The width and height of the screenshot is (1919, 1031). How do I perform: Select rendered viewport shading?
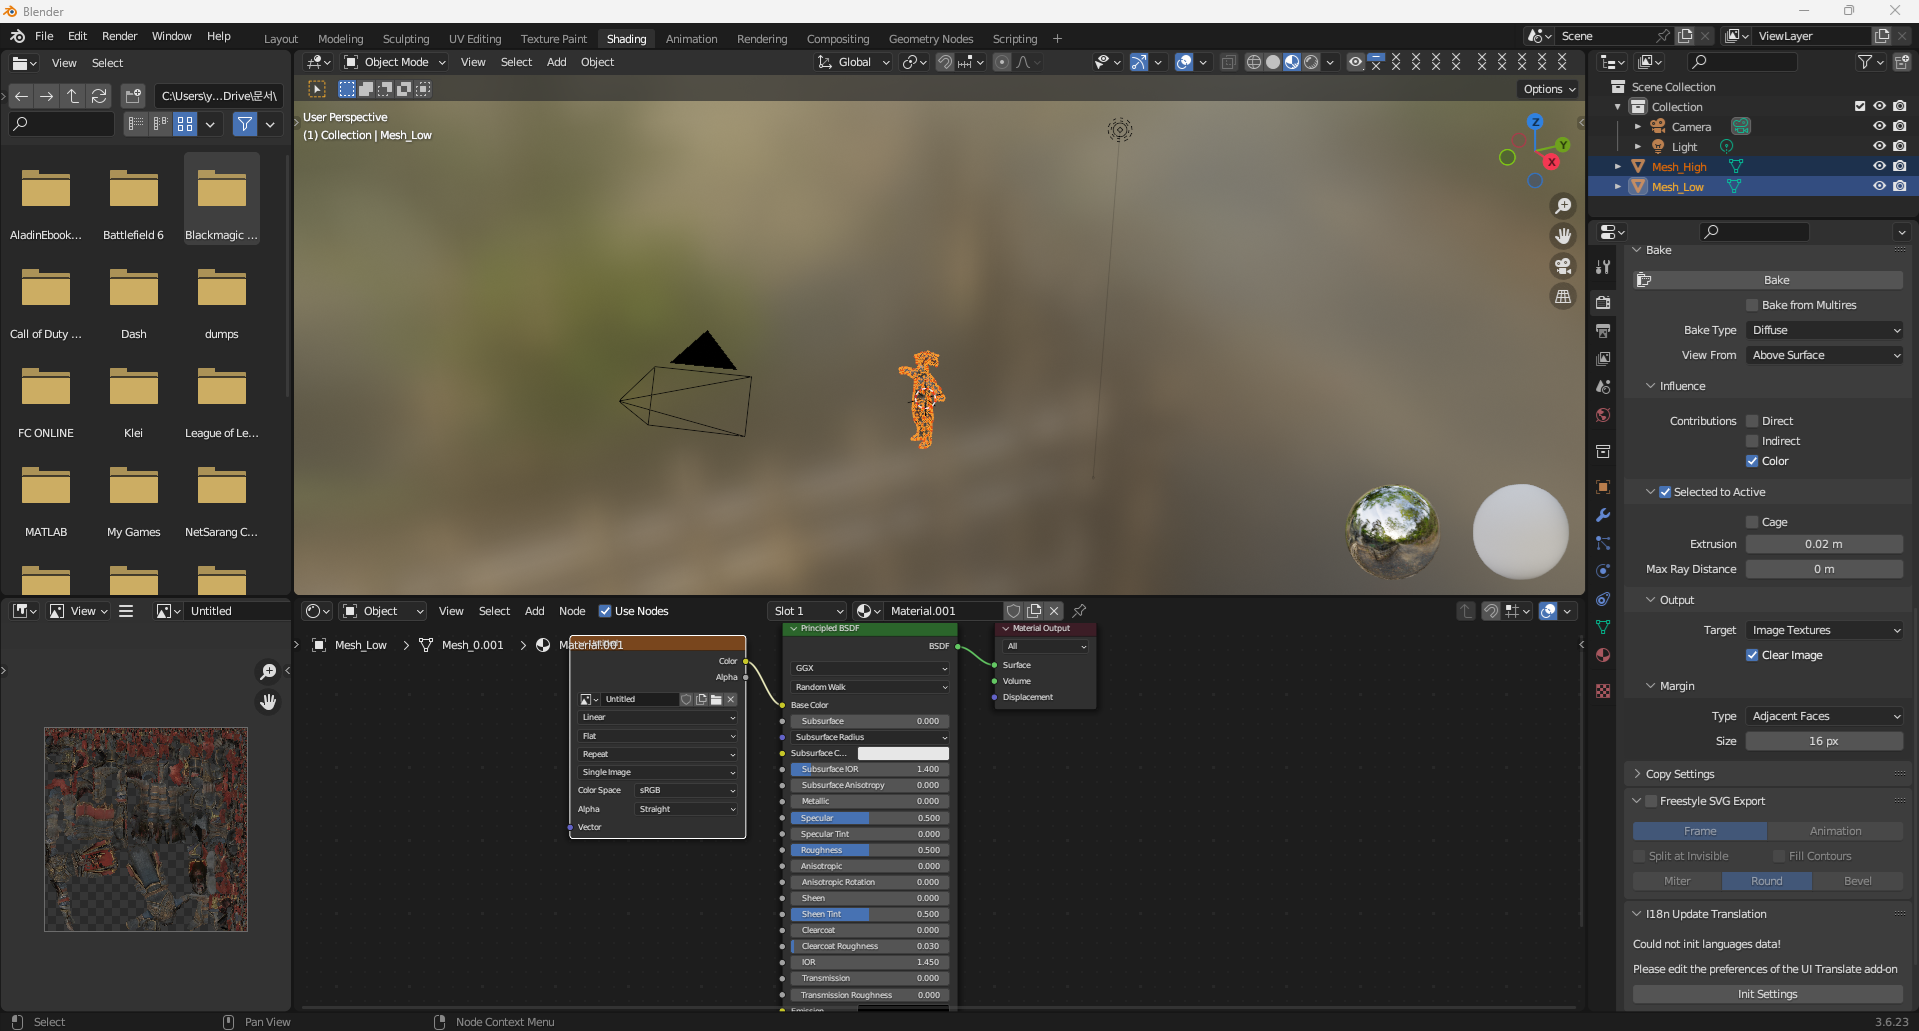[1311, 62]
